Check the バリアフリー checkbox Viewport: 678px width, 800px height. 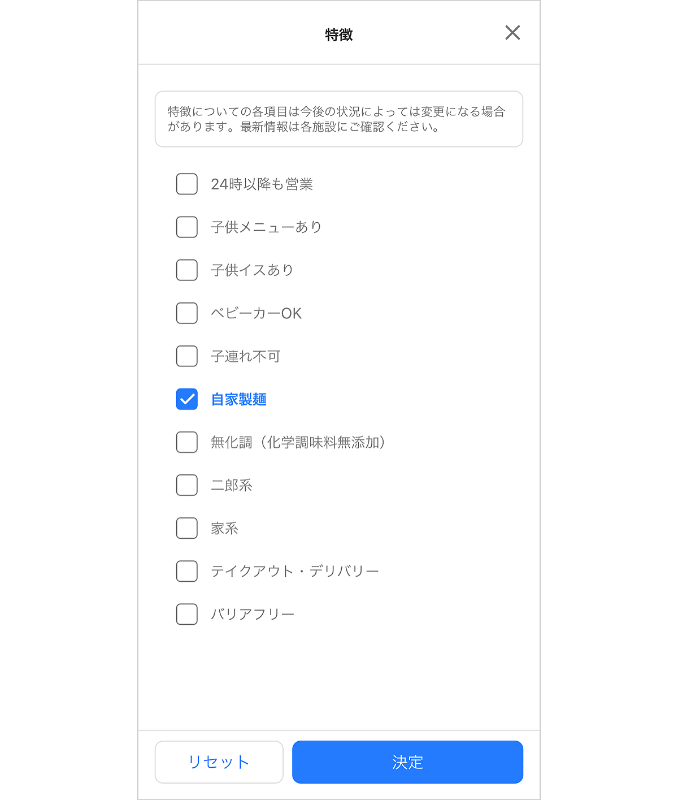(x=186, y=614)
